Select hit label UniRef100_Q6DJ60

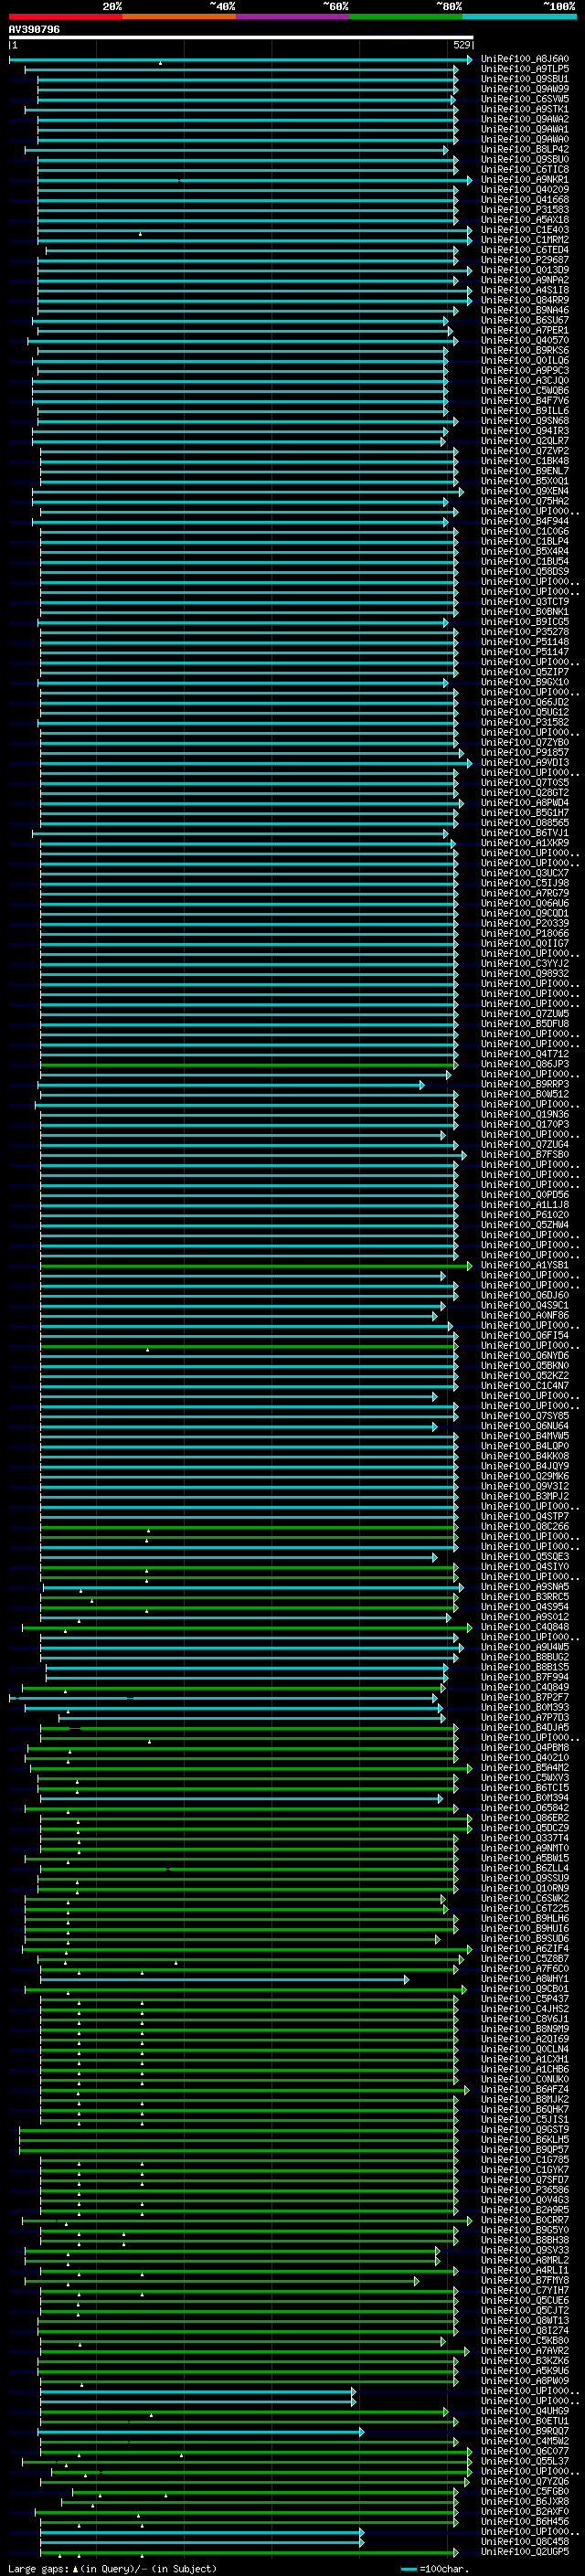(525, 1296)
